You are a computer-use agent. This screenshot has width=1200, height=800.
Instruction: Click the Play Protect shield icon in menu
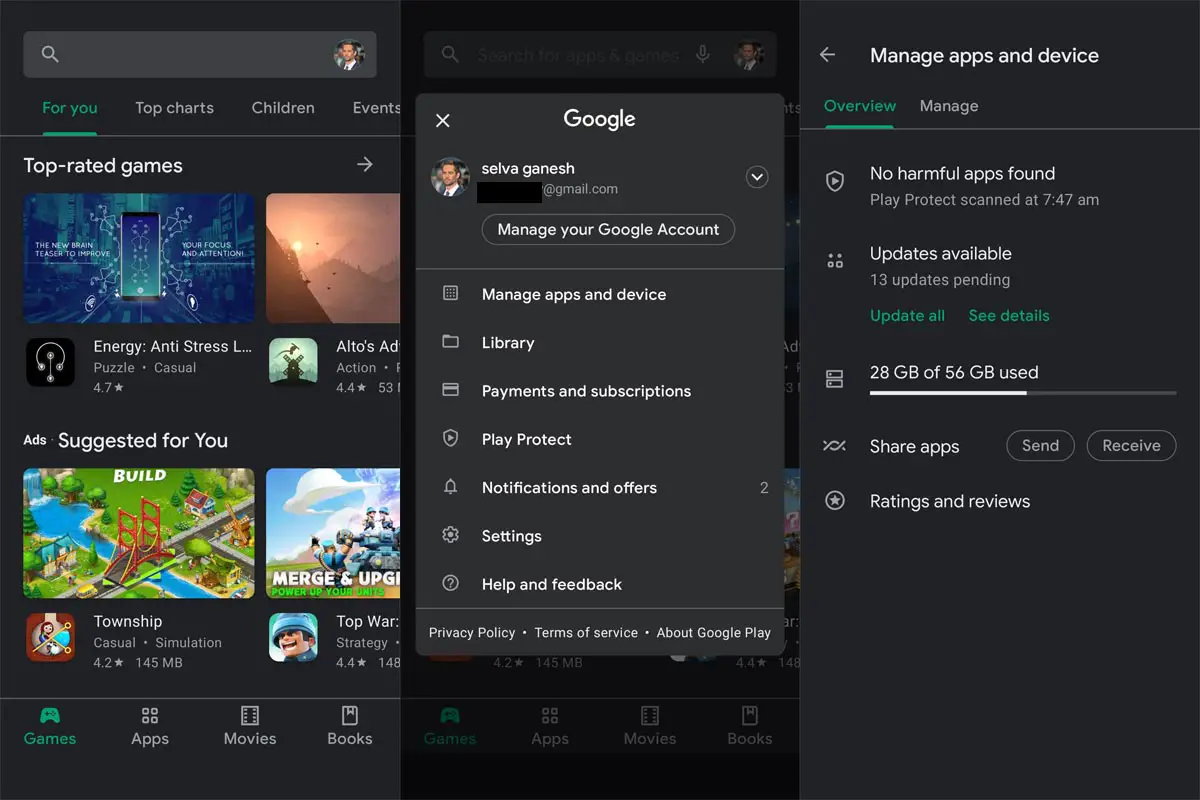(x=450, y=438)
